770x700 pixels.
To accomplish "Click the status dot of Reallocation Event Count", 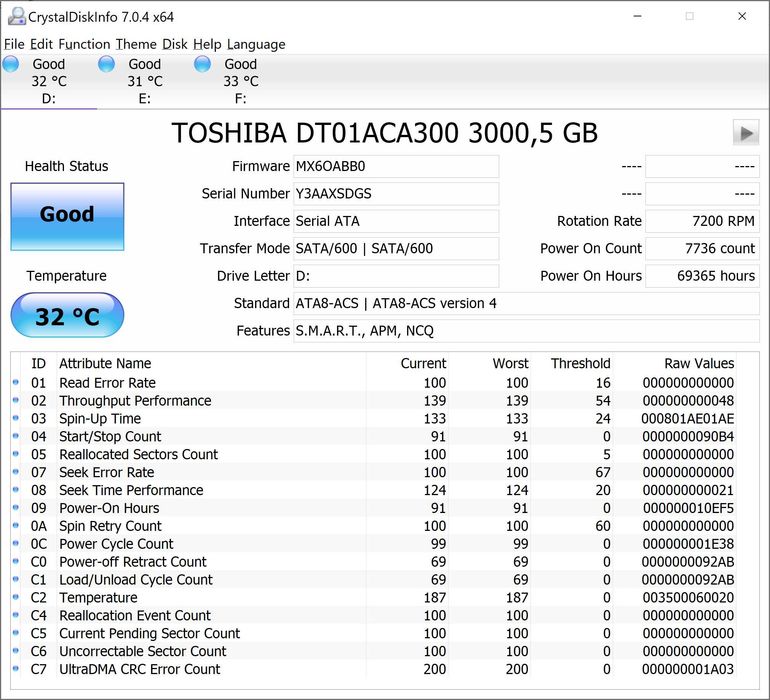I will (16, 615).
